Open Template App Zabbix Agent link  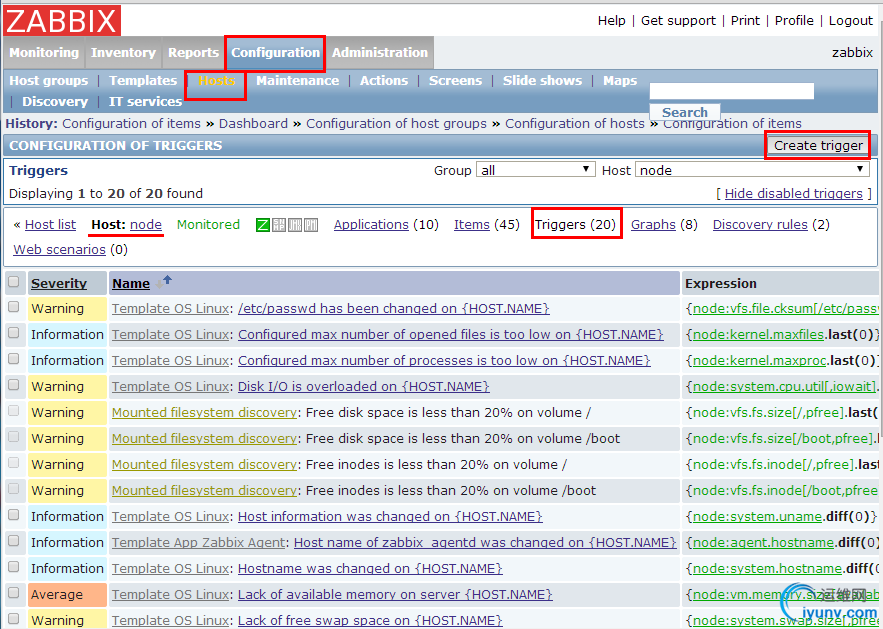(x=198, y=543)
